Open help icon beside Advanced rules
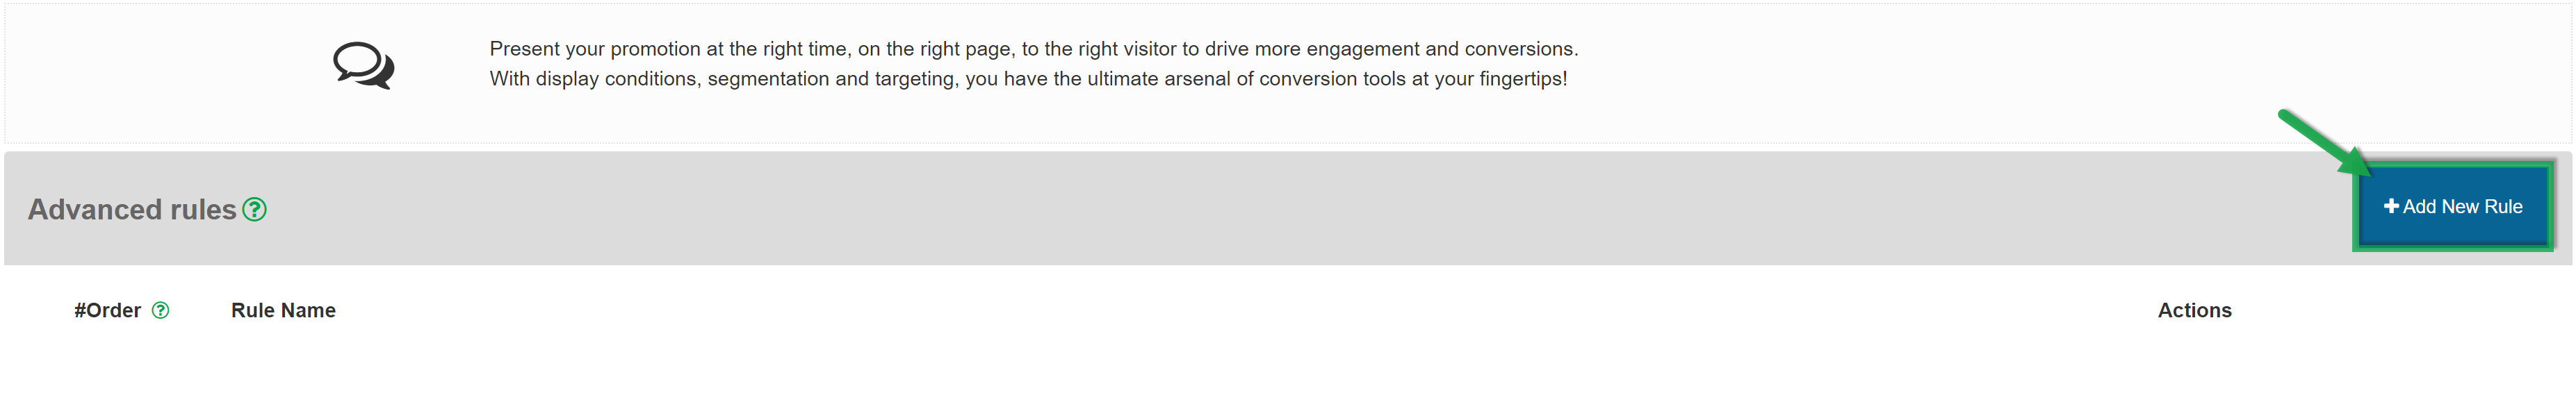 click(255, 209)
